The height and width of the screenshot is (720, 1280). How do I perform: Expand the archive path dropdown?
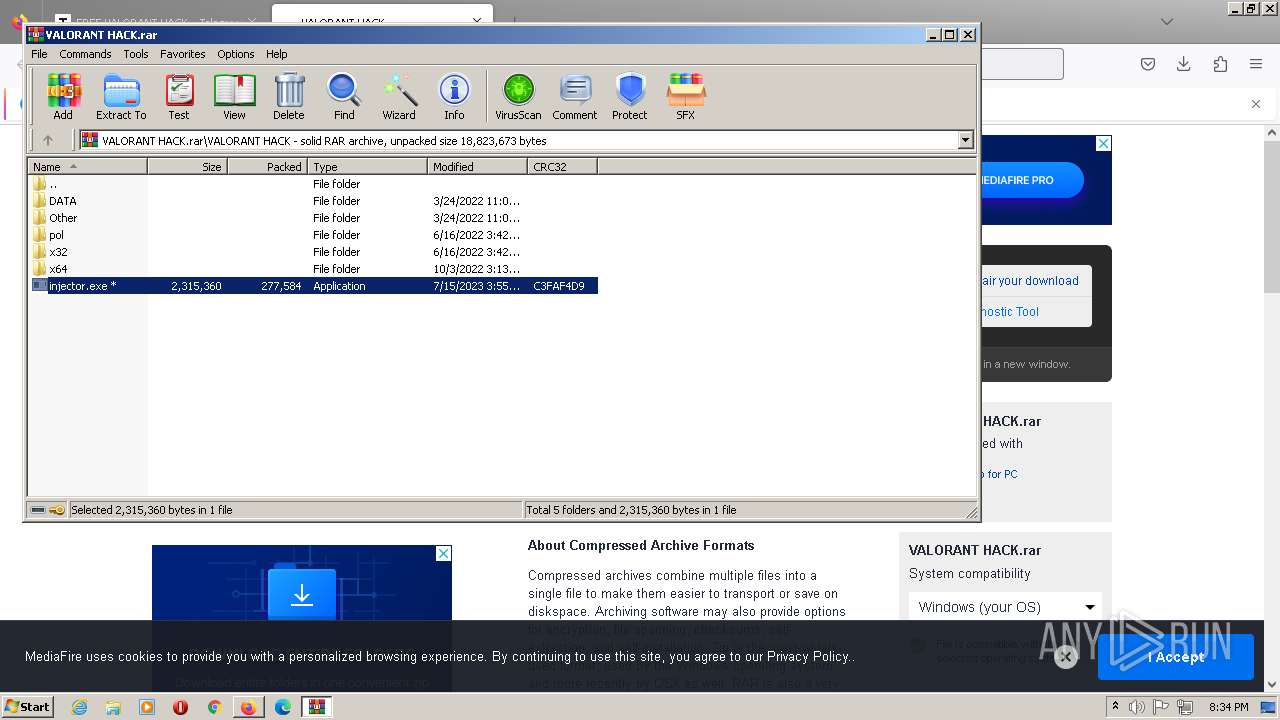tap(966, 140)
